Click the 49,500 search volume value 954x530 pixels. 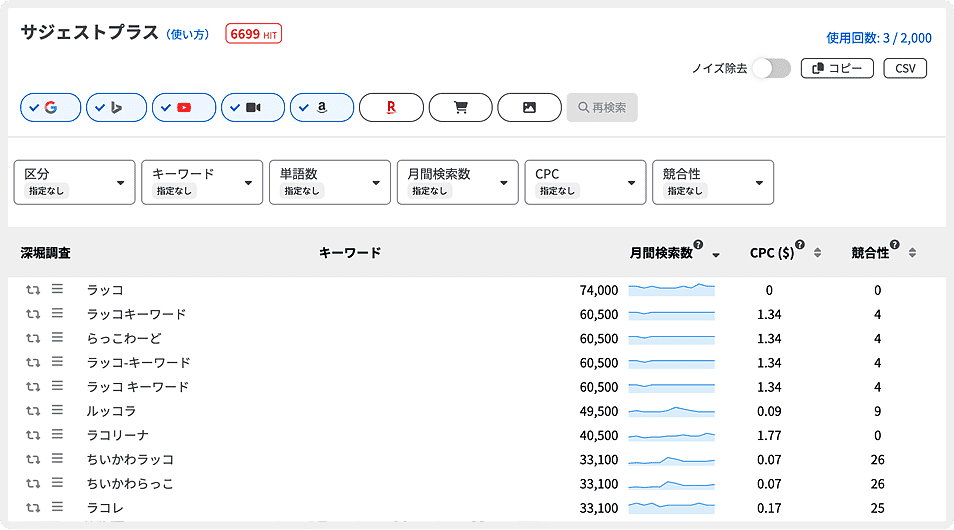point(599,412)
